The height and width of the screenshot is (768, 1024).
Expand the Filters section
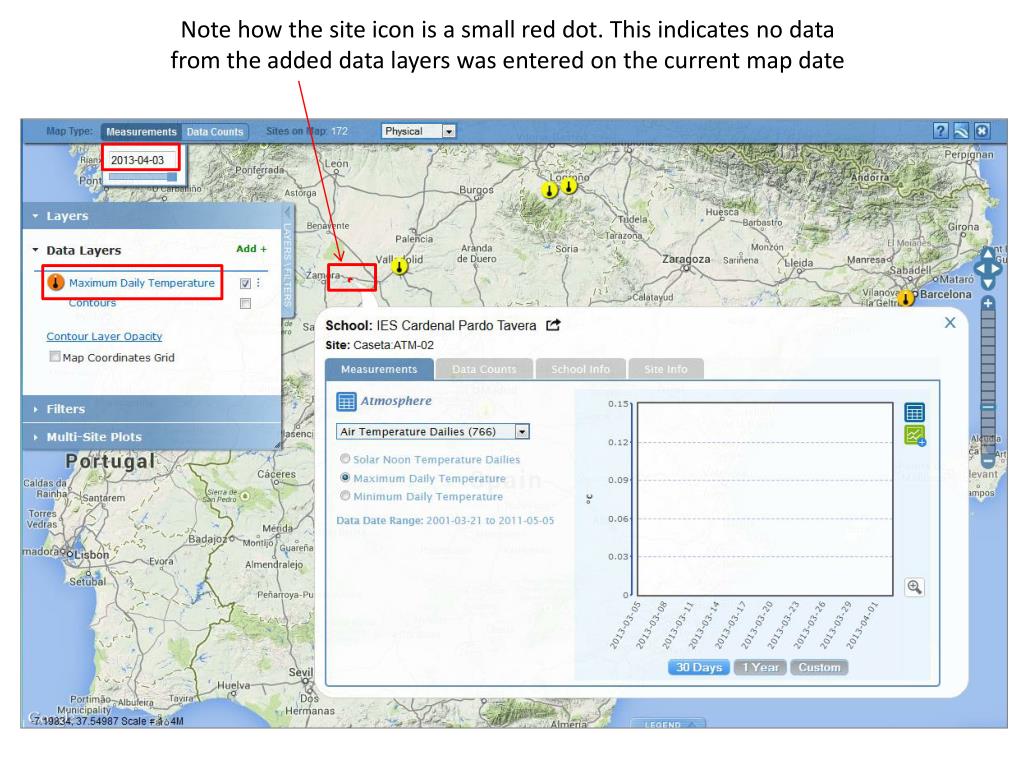pos(36,409)
